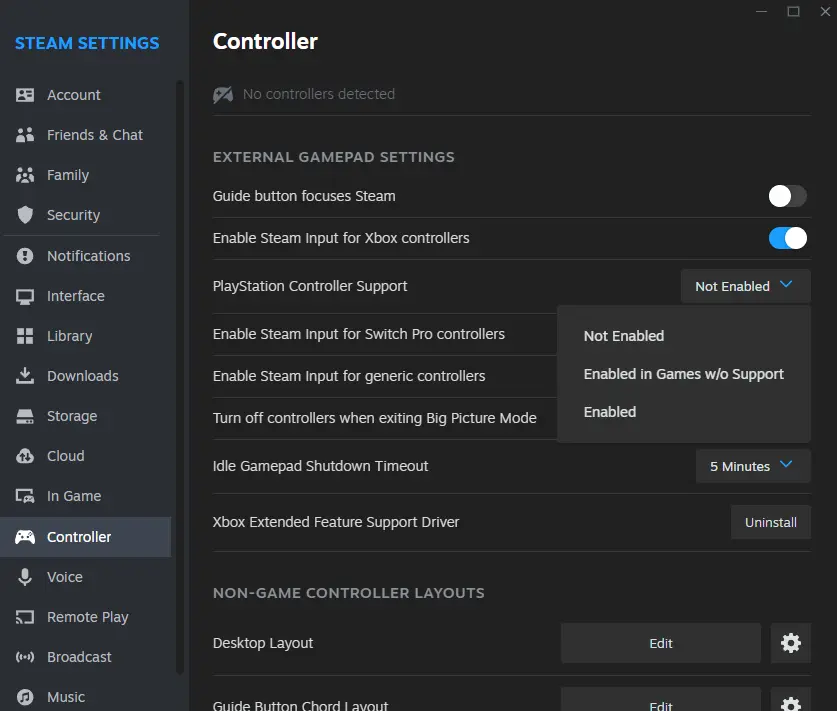The height and width of the screenshot is (711, 837).
Task: Open Voice settings section
Action: point(85,577)
